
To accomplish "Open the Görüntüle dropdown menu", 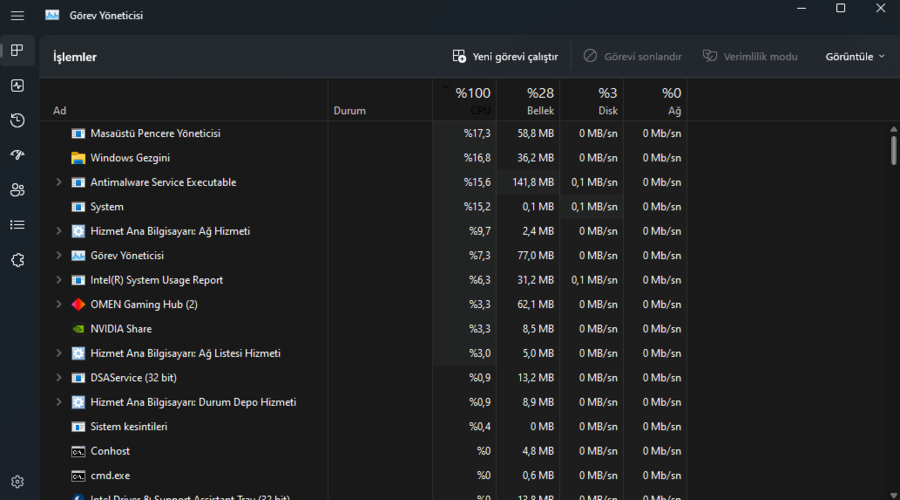I will pyautogui.click(x=855, y=57).
